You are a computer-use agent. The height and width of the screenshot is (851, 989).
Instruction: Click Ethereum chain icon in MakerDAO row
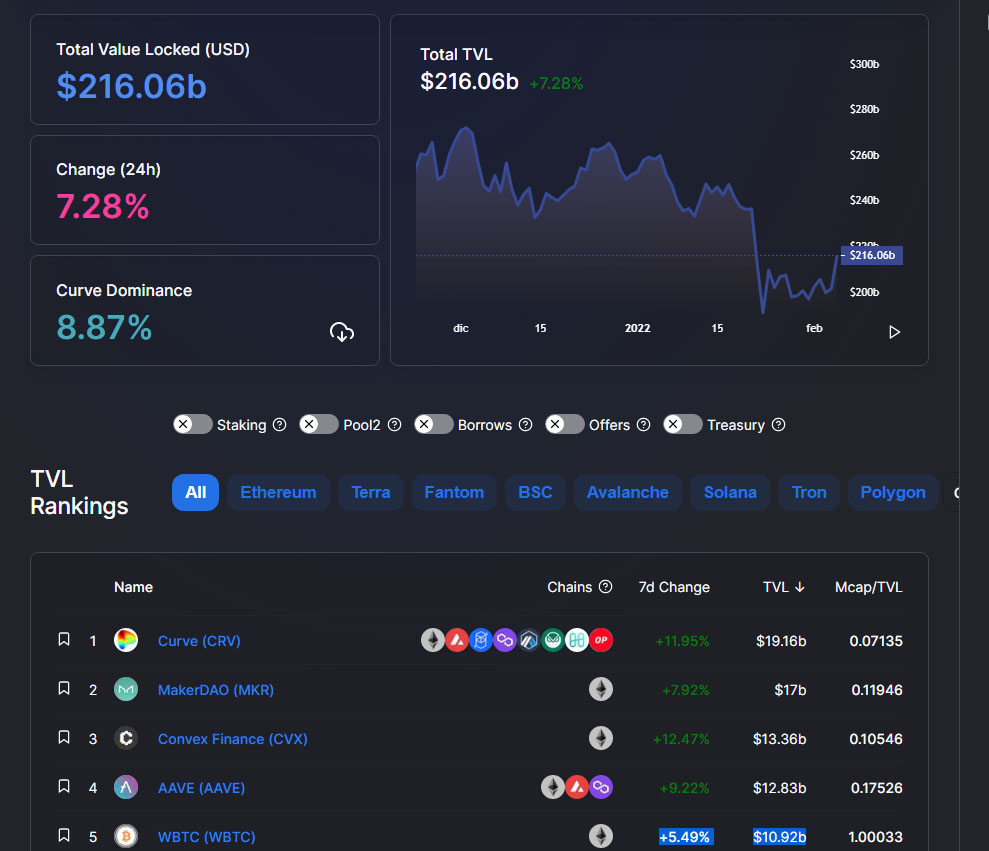[601, 689]
